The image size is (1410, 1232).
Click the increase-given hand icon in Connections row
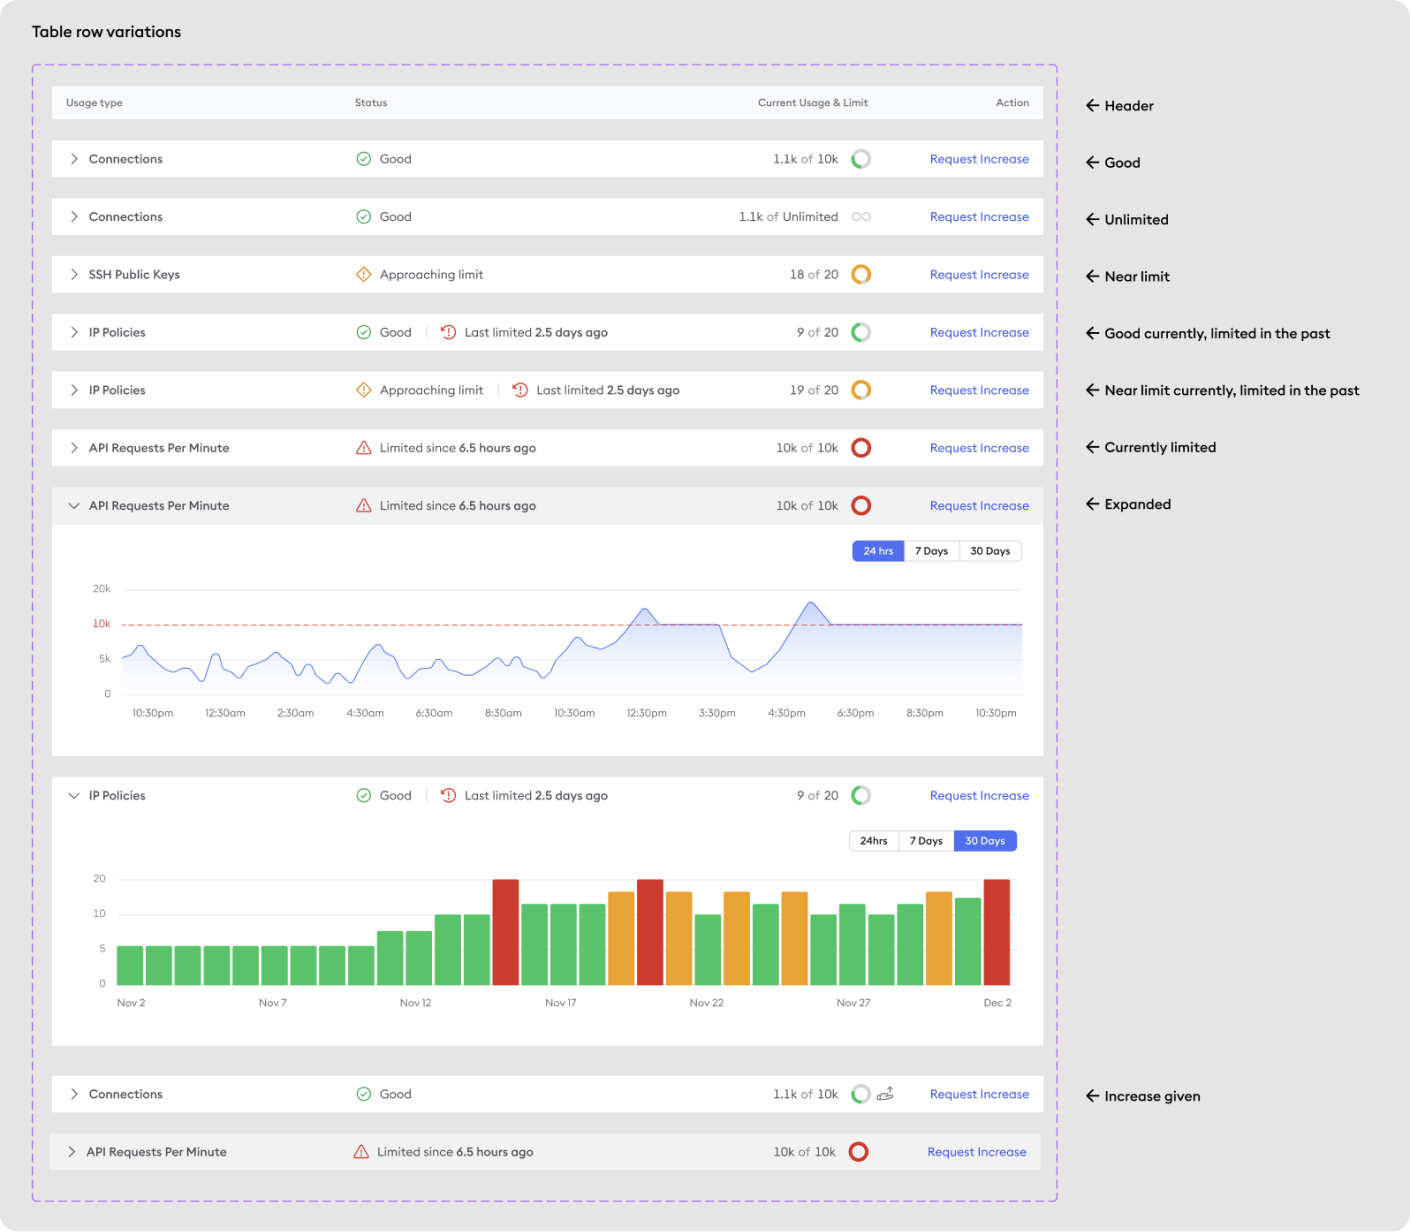tap(885, 1094)
